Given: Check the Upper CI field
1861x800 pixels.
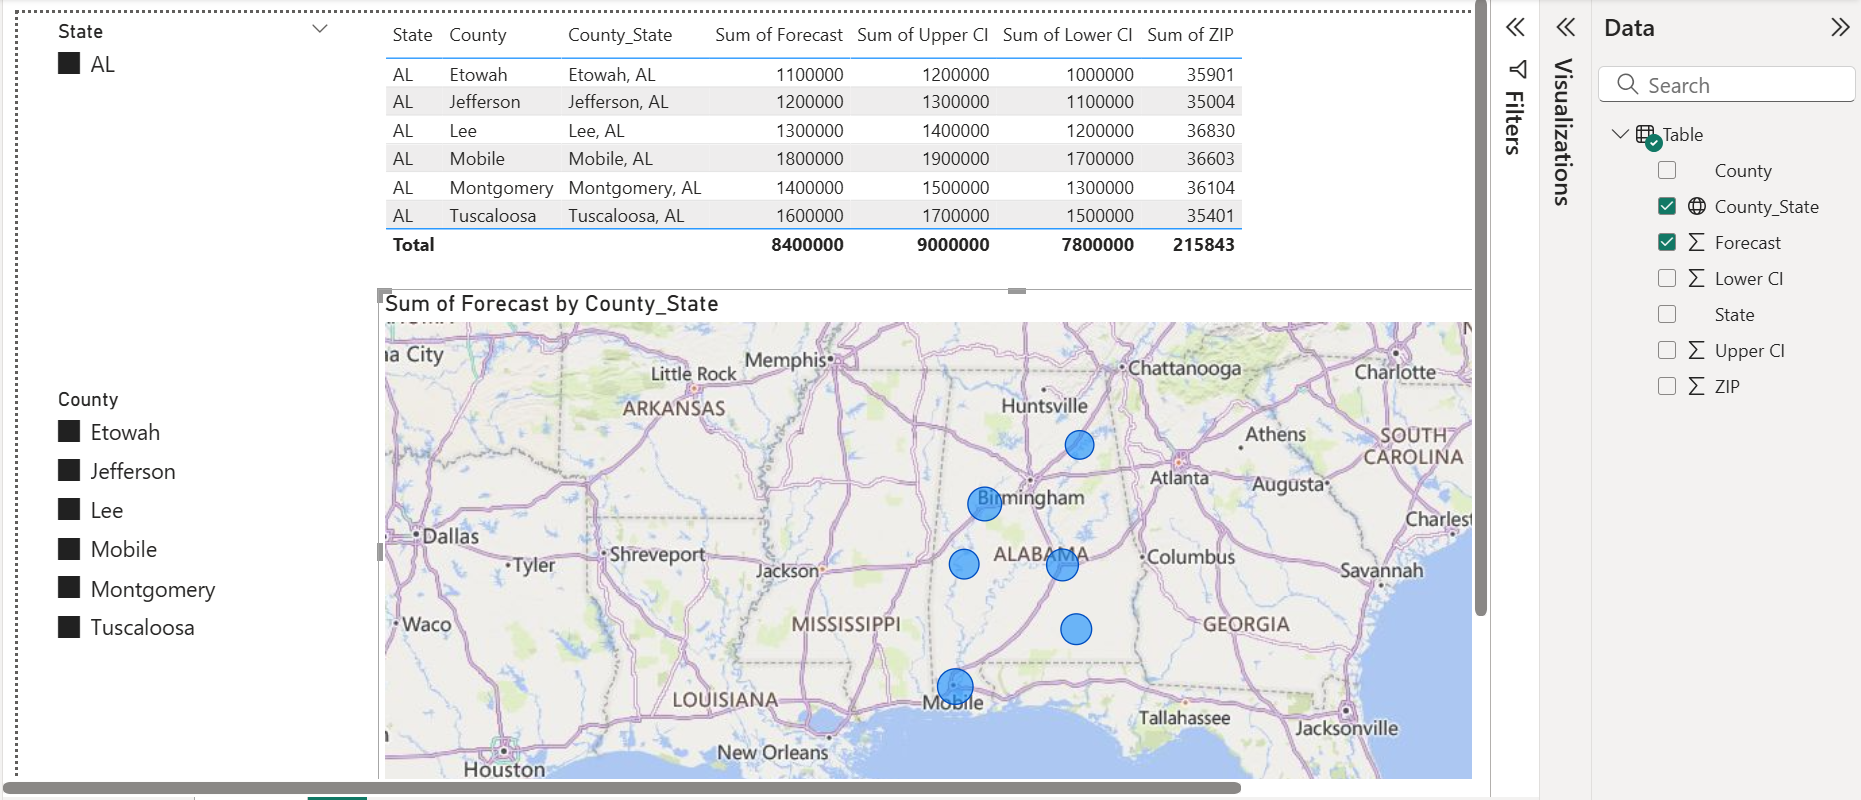Looking at the screenshot, I should click(x=1667, y=350).
